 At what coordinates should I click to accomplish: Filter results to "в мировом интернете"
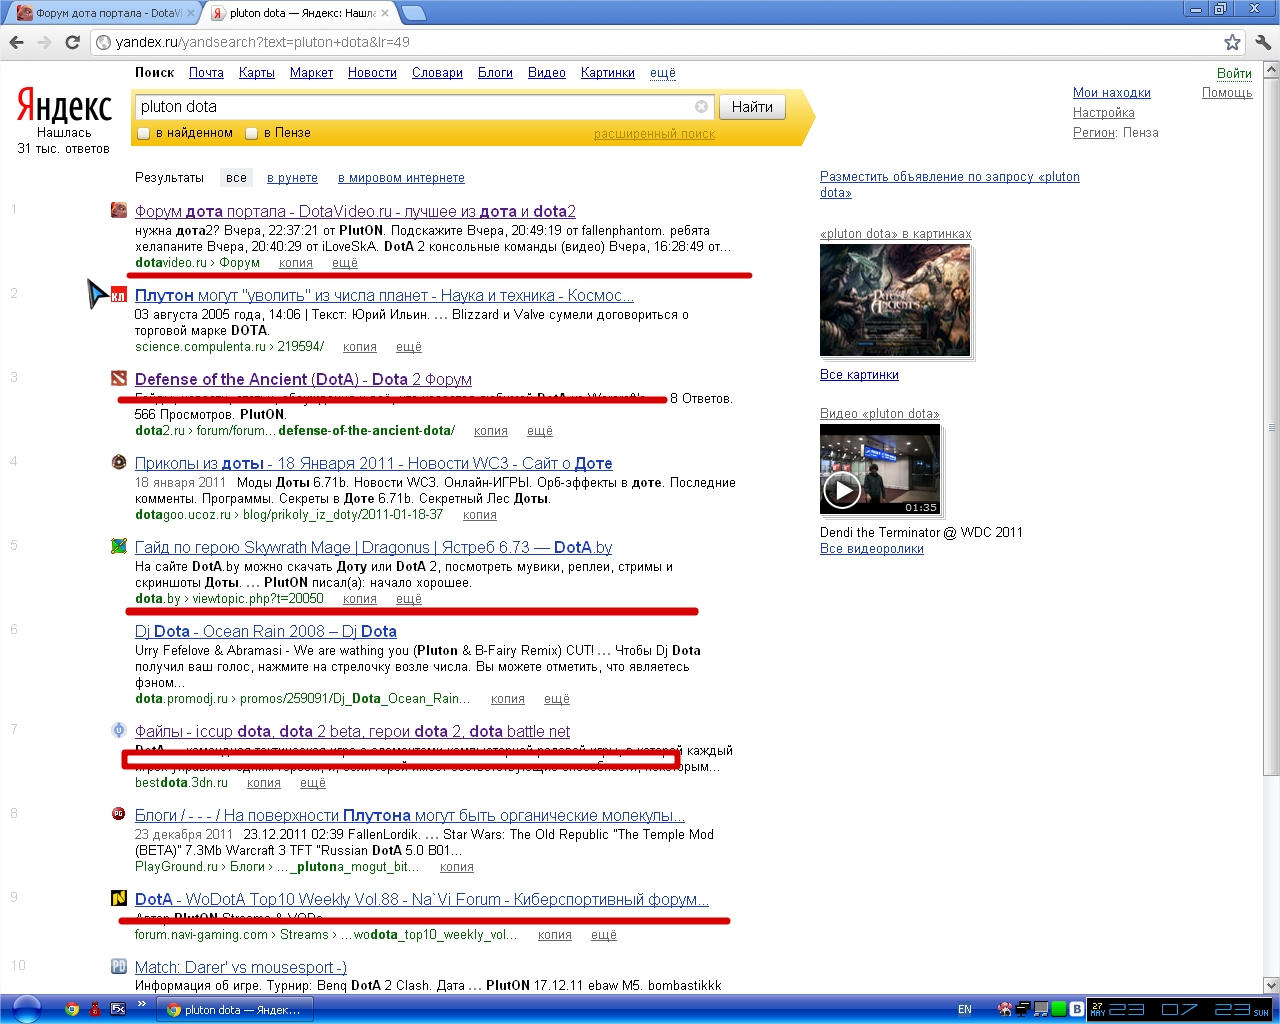[x=401, y=178]
